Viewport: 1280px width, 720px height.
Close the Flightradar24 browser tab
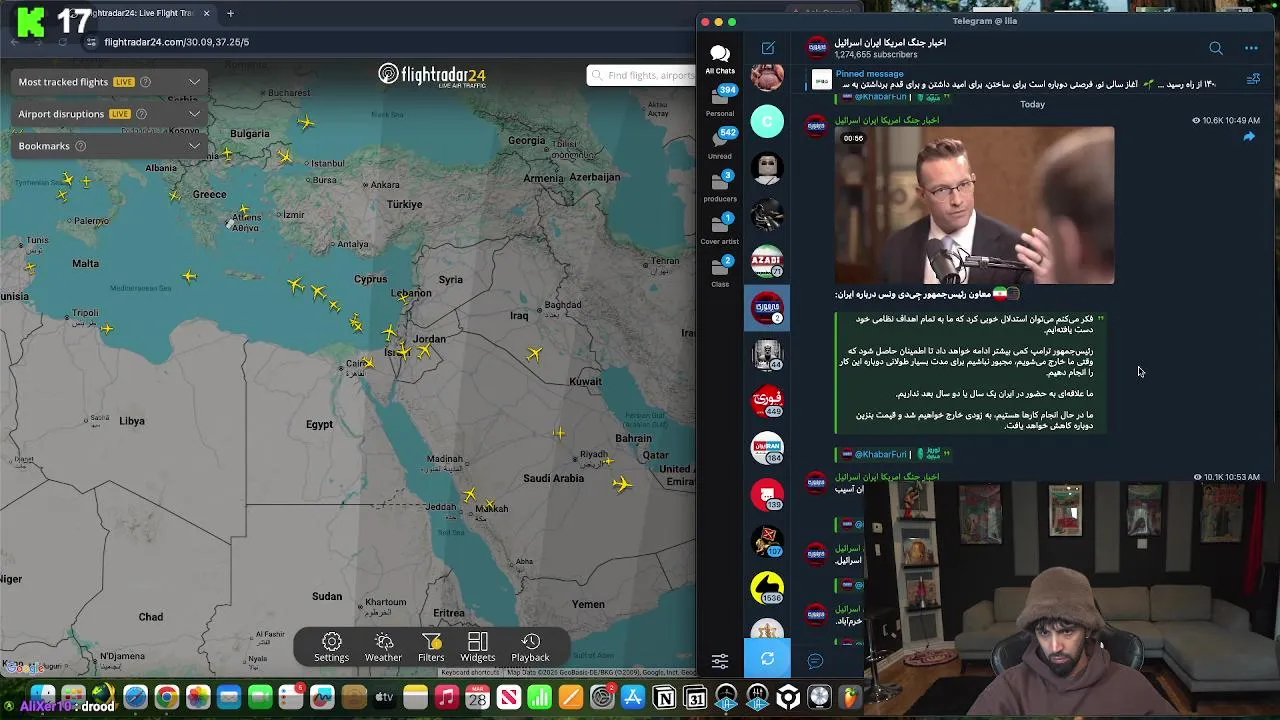pyautogui.click(x=207, y=13)
